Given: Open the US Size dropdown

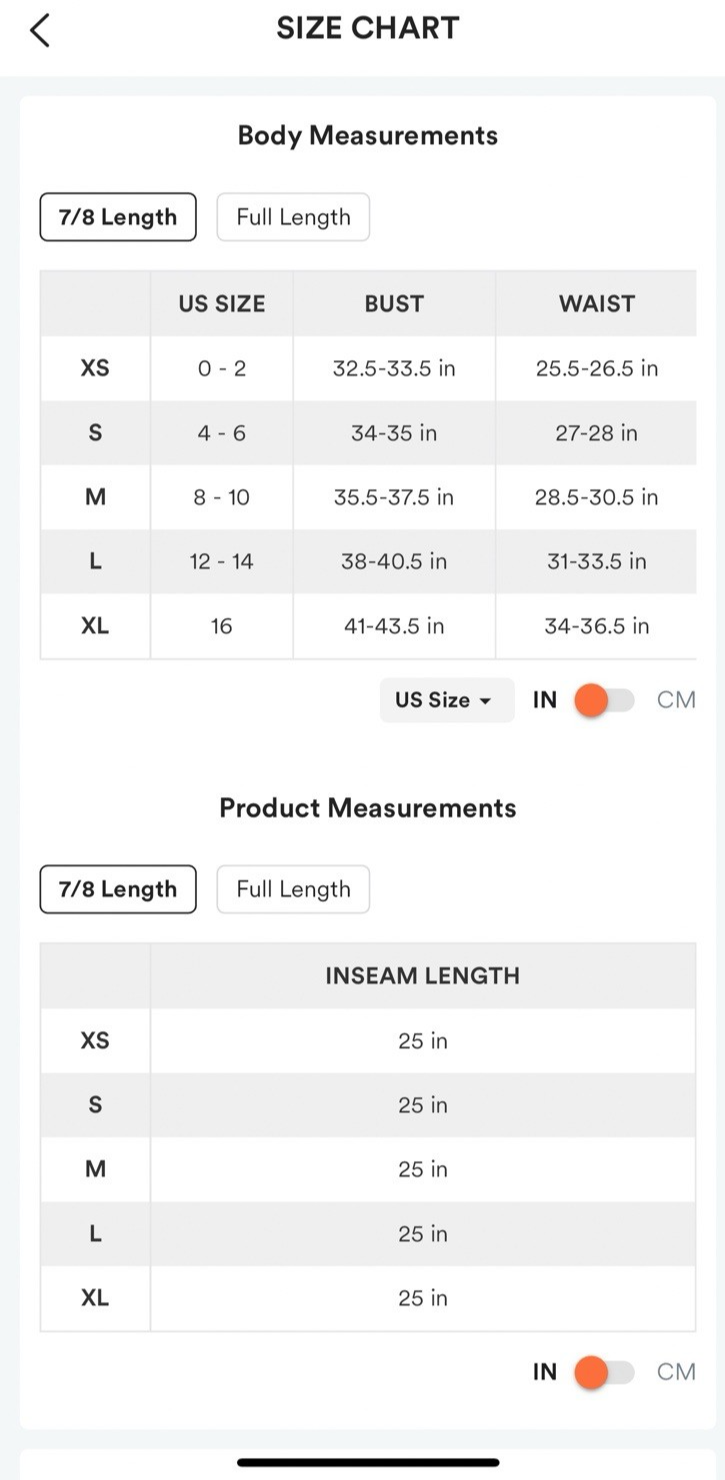Looking at the screenshot, I should 446,700.
